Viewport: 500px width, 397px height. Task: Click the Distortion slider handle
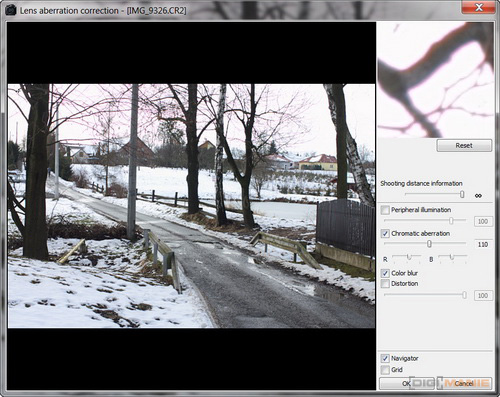pos(464,295)
